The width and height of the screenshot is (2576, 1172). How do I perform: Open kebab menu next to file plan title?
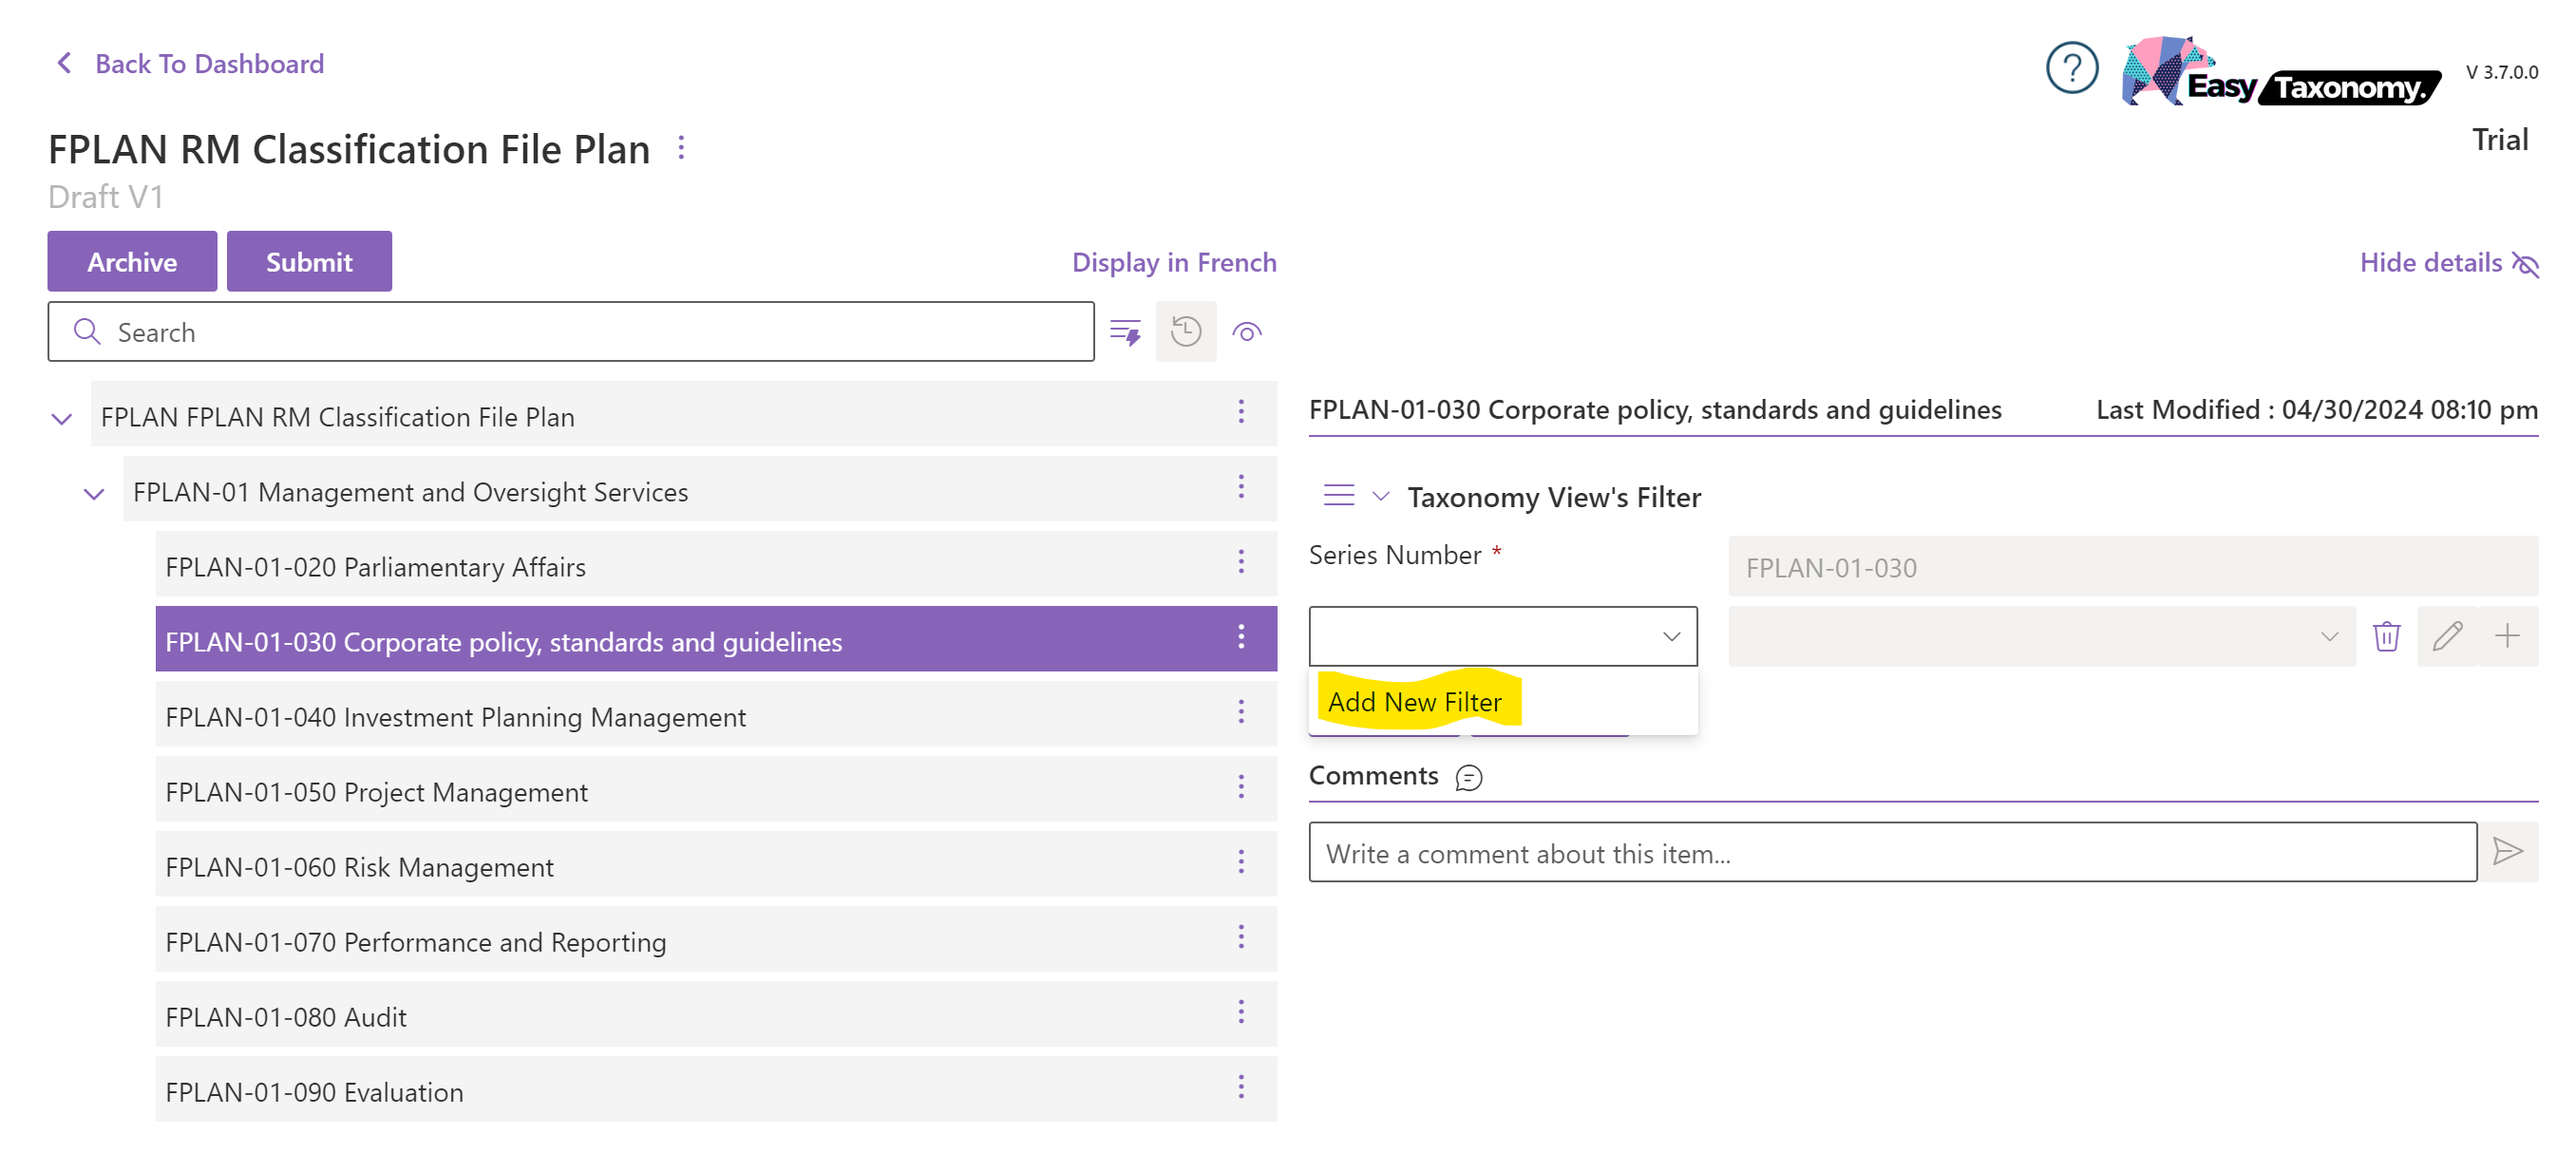click(x=681, y=148)
